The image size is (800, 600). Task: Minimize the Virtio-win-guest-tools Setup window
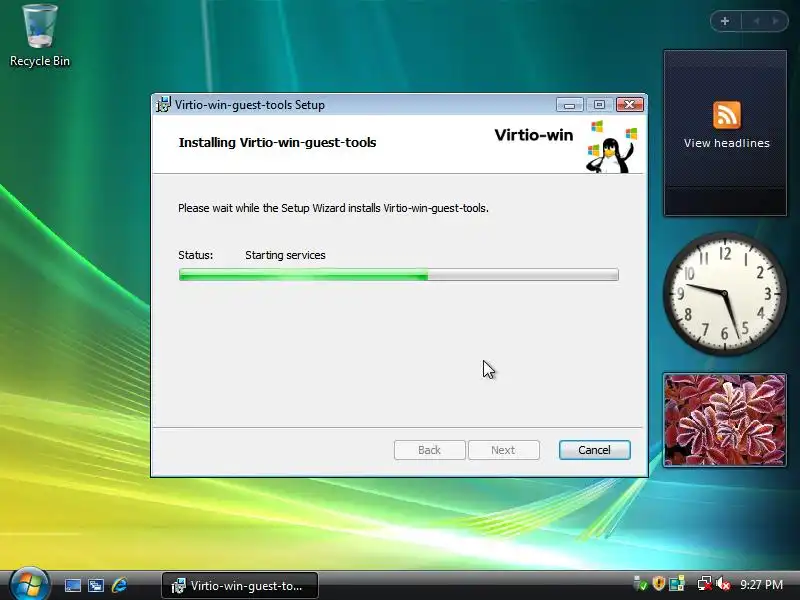point(570,105)
